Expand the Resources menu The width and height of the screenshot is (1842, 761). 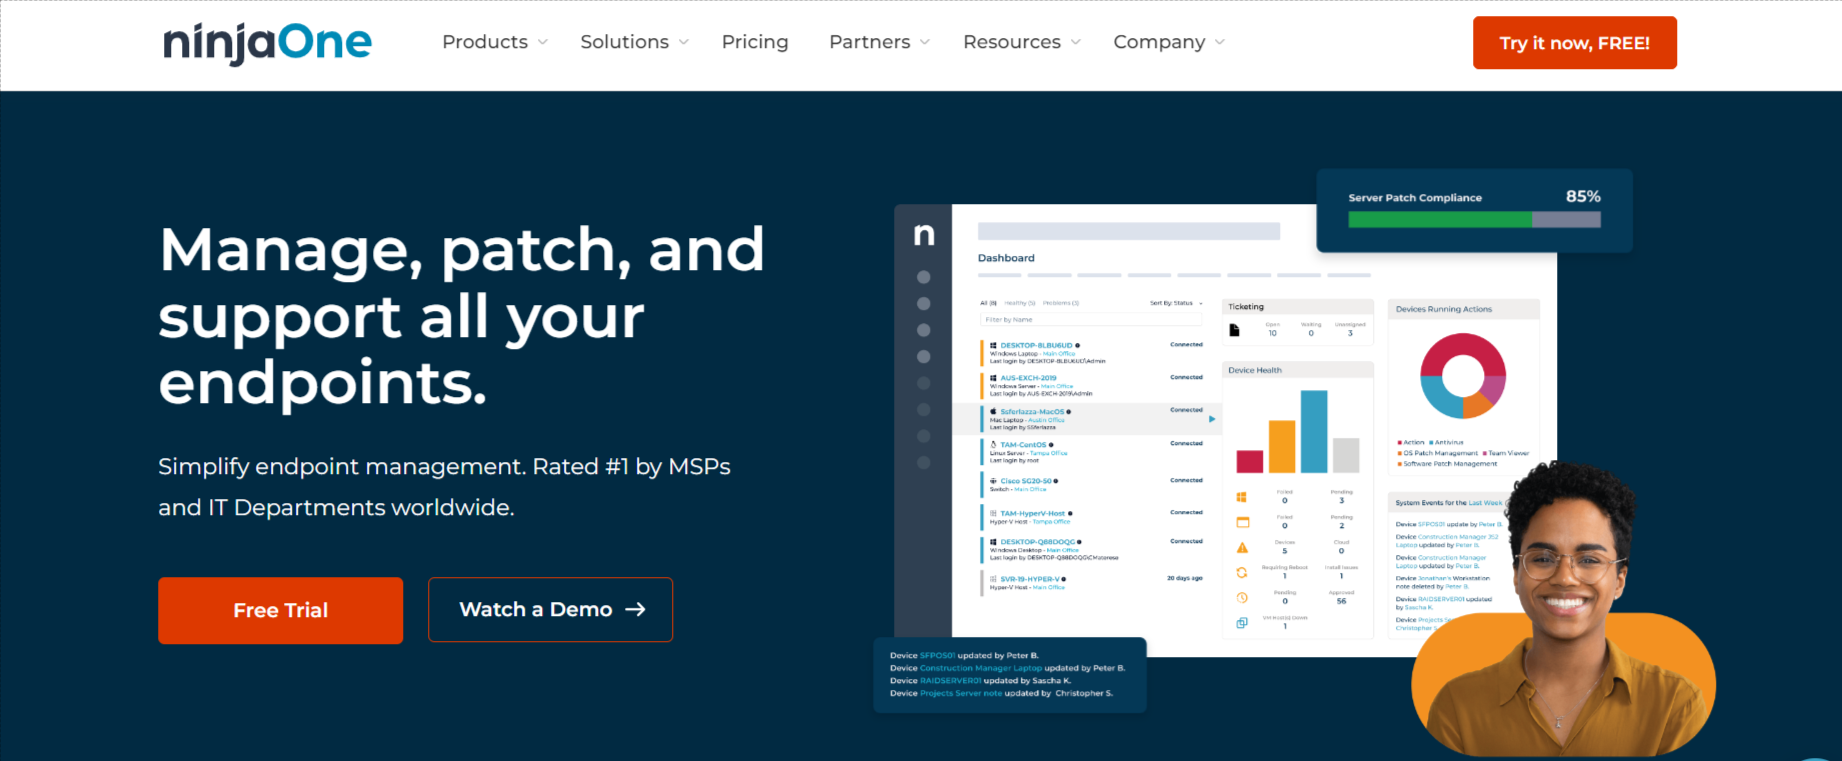(x=1022, y=42)
